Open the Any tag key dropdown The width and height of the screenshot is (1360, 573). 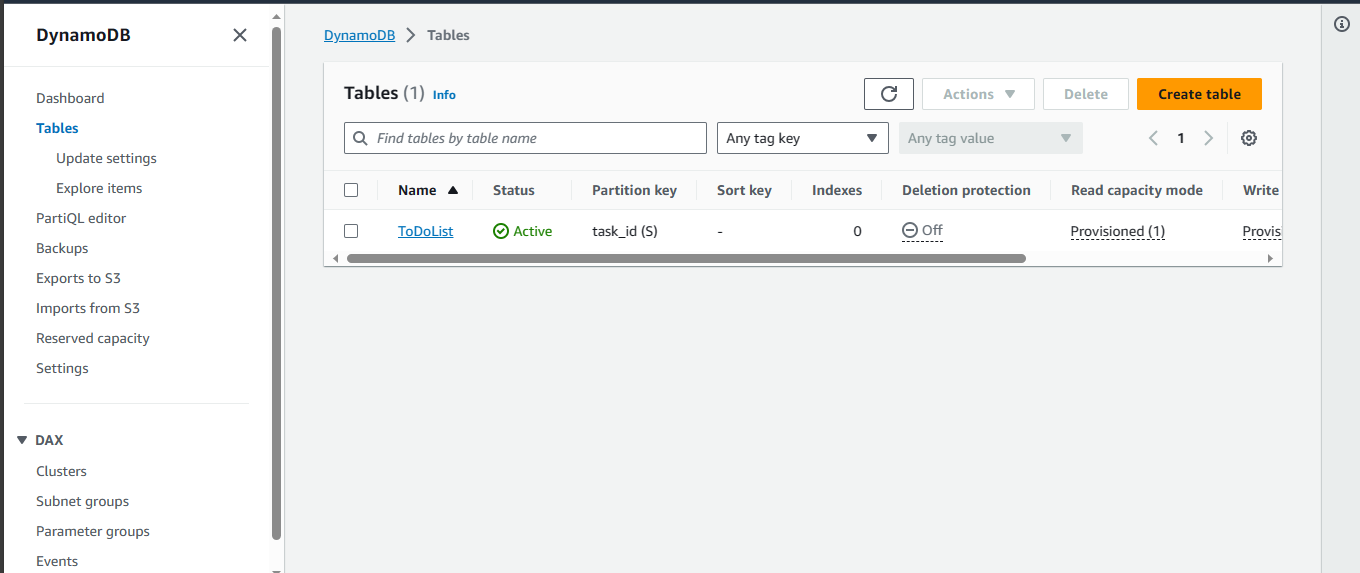coord(803,138)
